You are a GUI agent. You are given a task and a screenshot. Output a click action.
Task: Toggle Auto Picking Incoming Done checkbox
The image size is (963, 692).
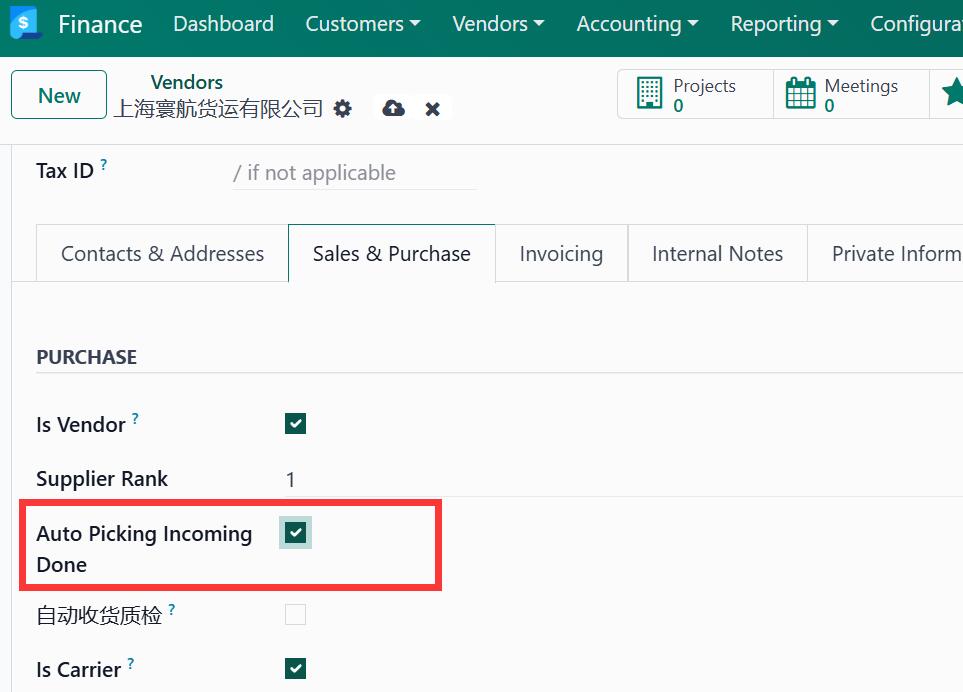[x=295, y=532]
